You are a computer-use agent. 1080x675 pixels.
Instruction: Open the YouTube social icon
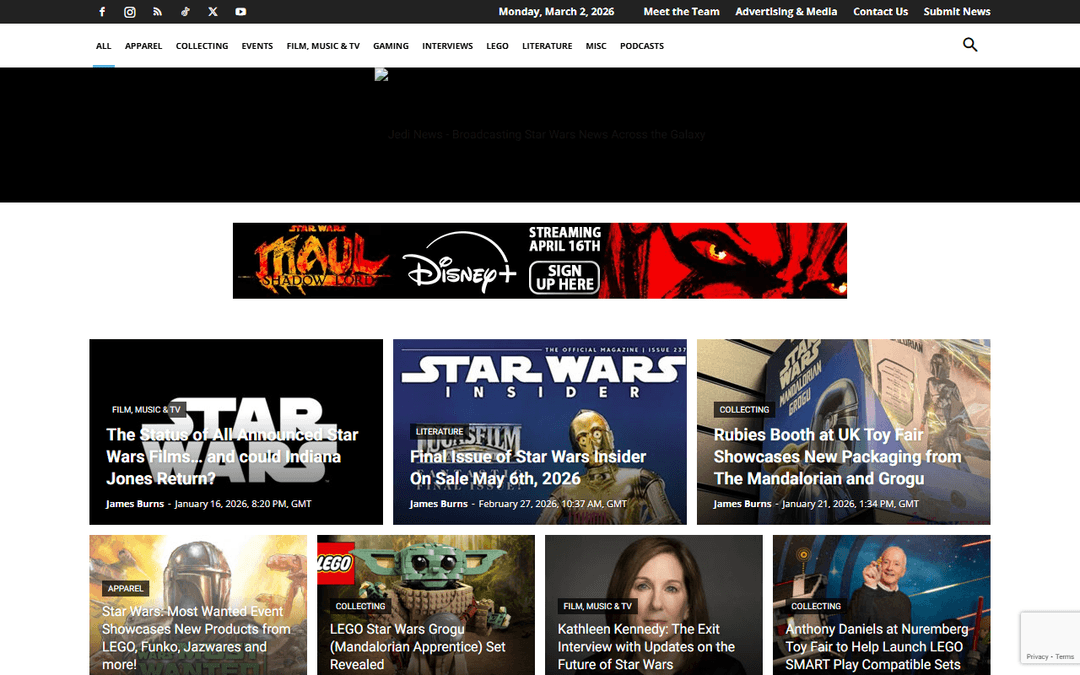pyautogui.click(x=240, y=12)
